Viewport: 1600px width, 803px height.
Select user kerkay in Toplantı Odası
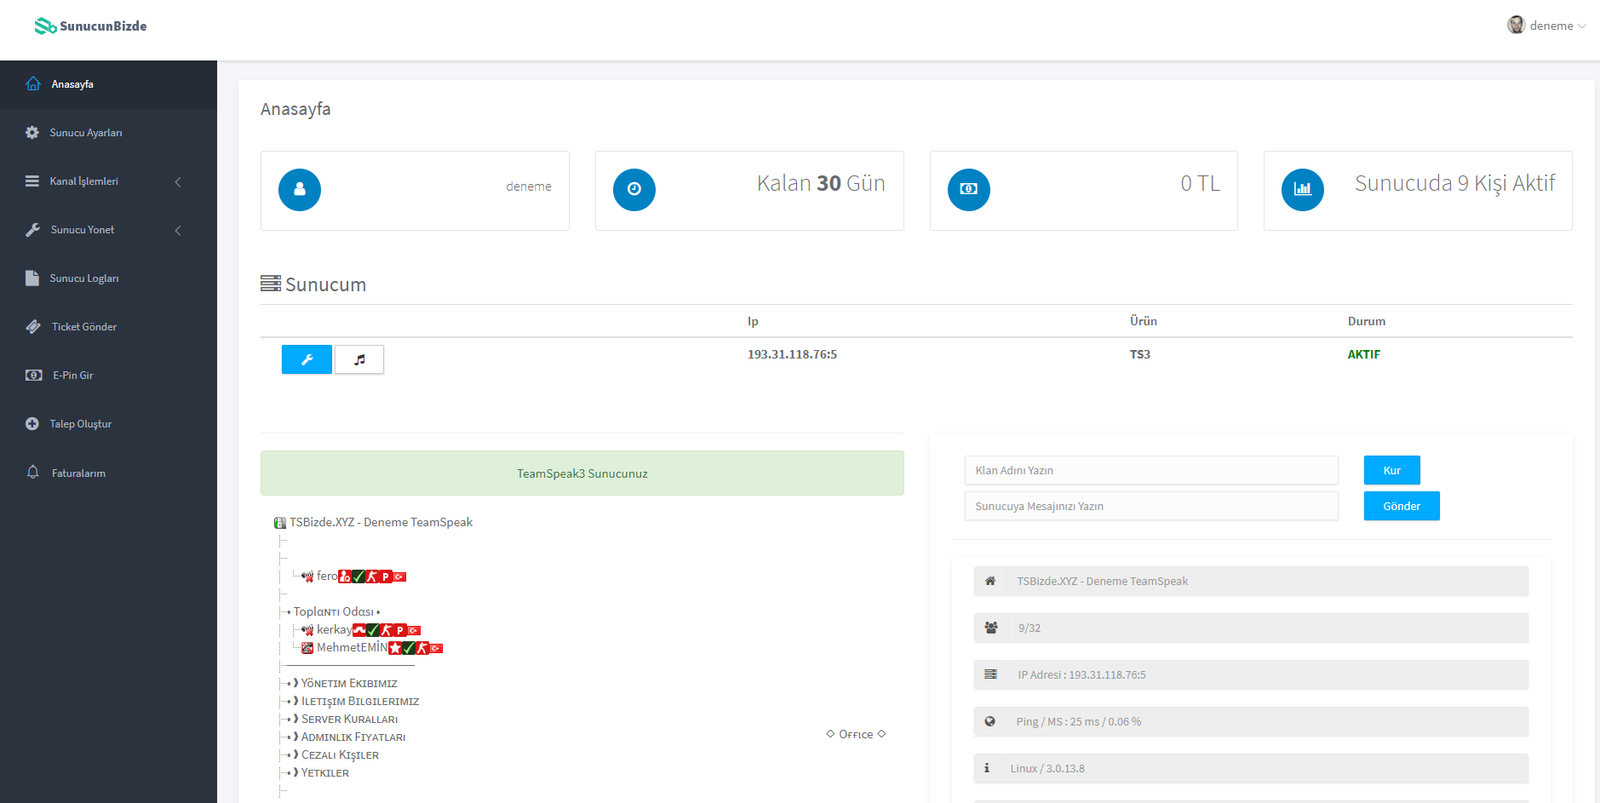click(x=334, y=630)
